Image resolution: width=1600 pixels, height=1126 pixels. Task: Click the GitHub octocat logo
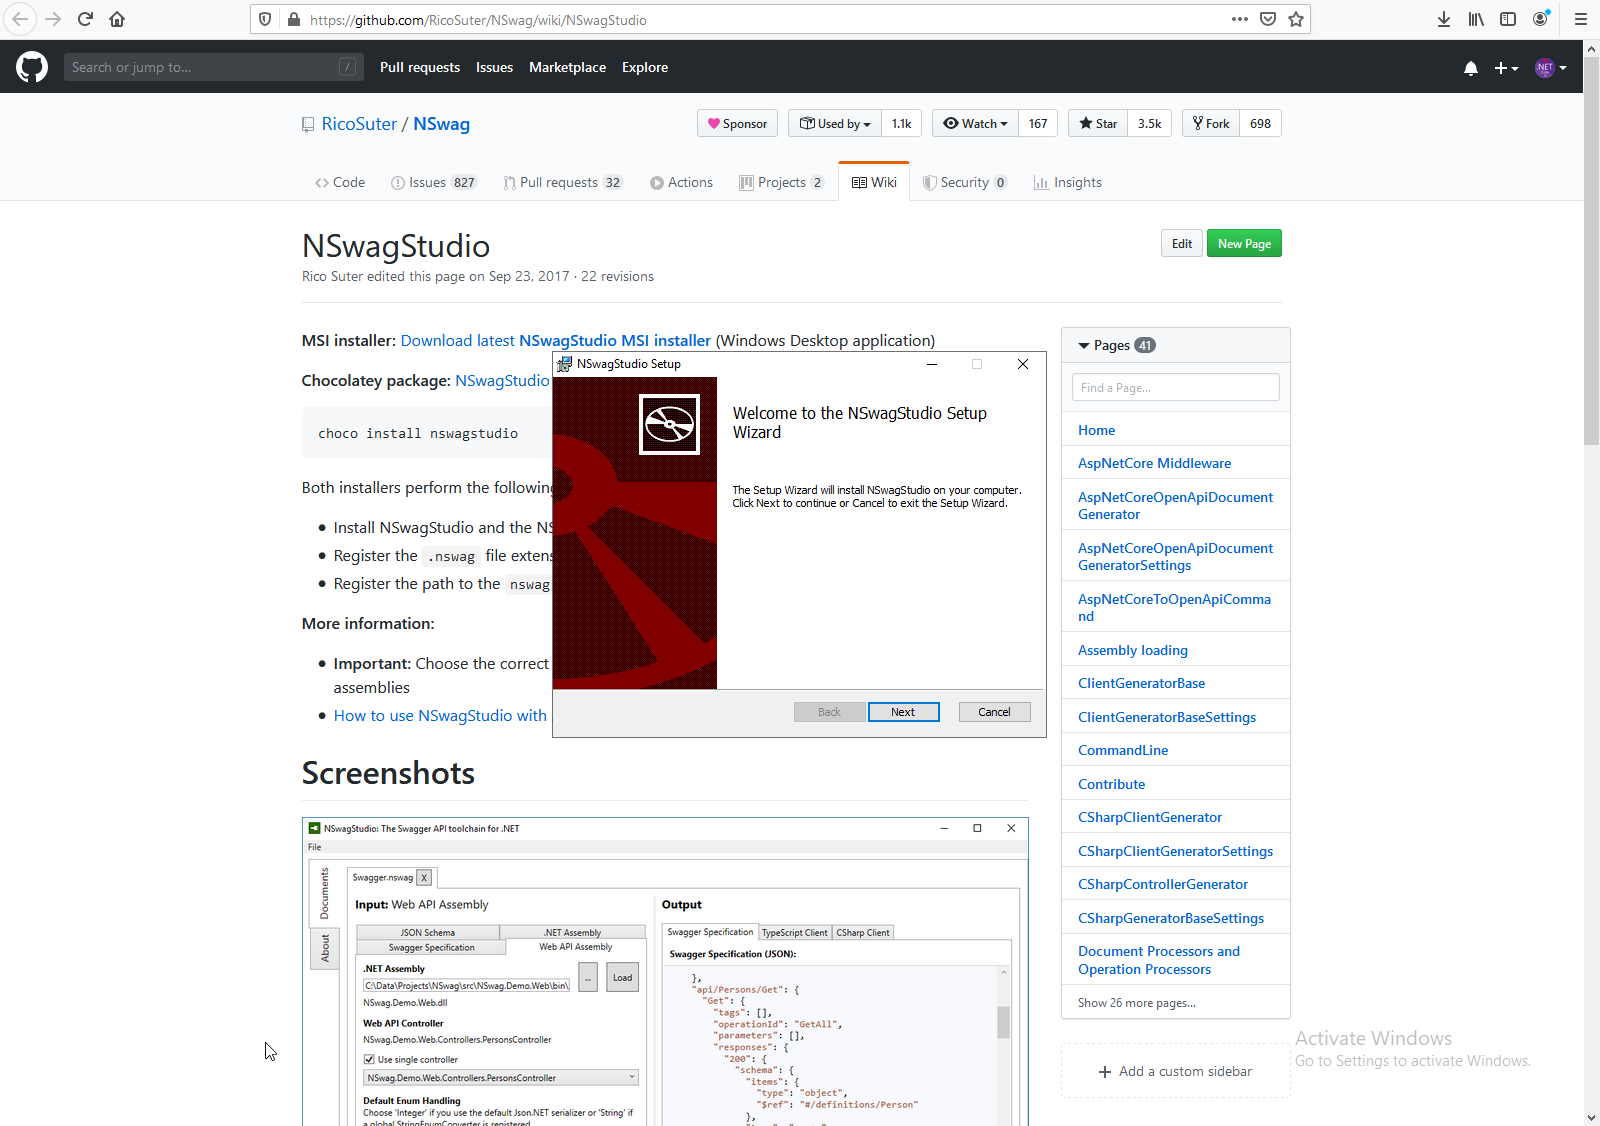[32, 67]
